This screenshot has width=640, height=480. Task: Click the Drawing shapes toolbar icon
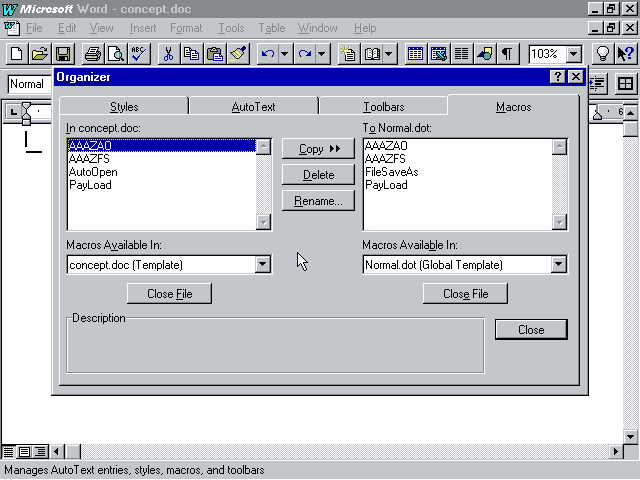(x=484, y=53)
